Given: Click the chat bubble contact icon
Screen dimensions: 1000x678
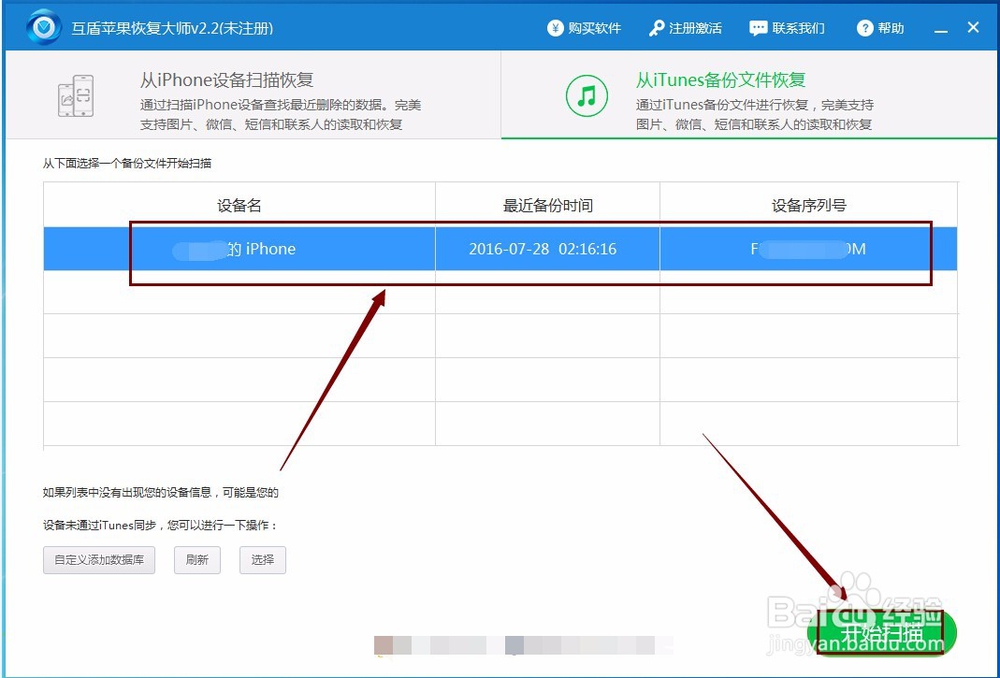Looking at the screenshot, I should click(x=758, y=29).
